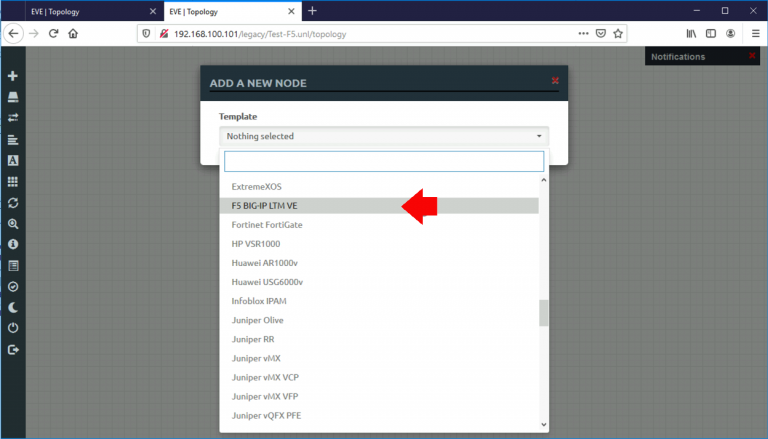Select Juniper RR template
Image resolution: width=768 pixels, height=439 pixels.
coord(379,340)
